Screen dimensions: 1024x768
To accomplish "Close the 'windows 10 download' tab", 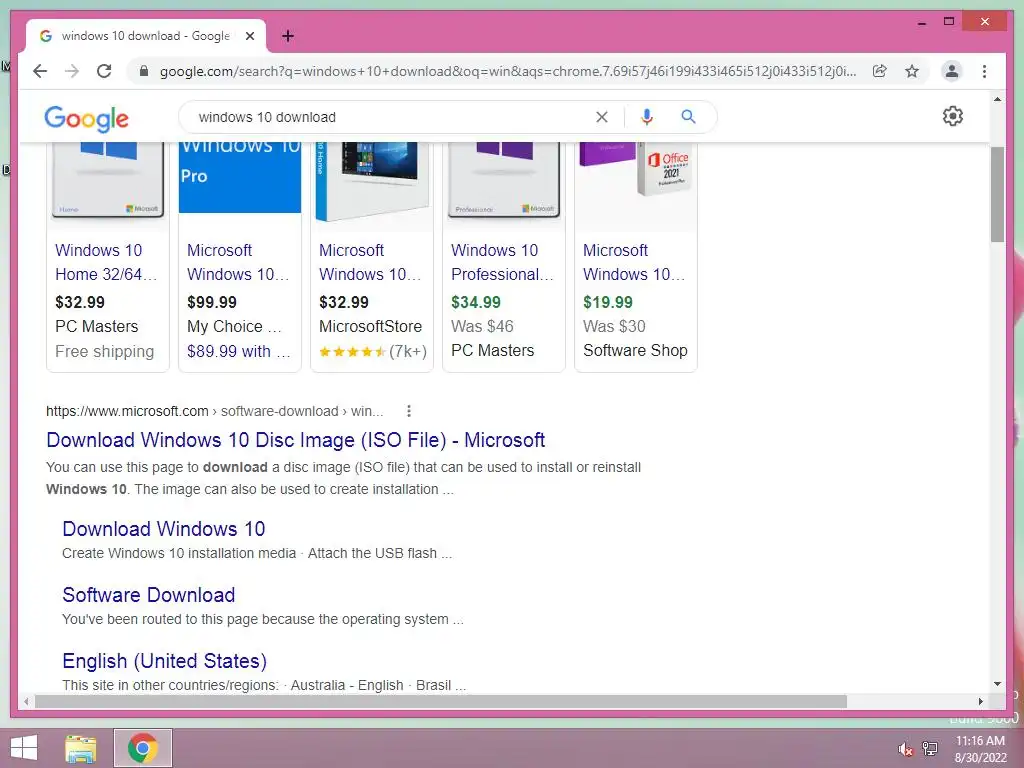I will click(249, 36).
